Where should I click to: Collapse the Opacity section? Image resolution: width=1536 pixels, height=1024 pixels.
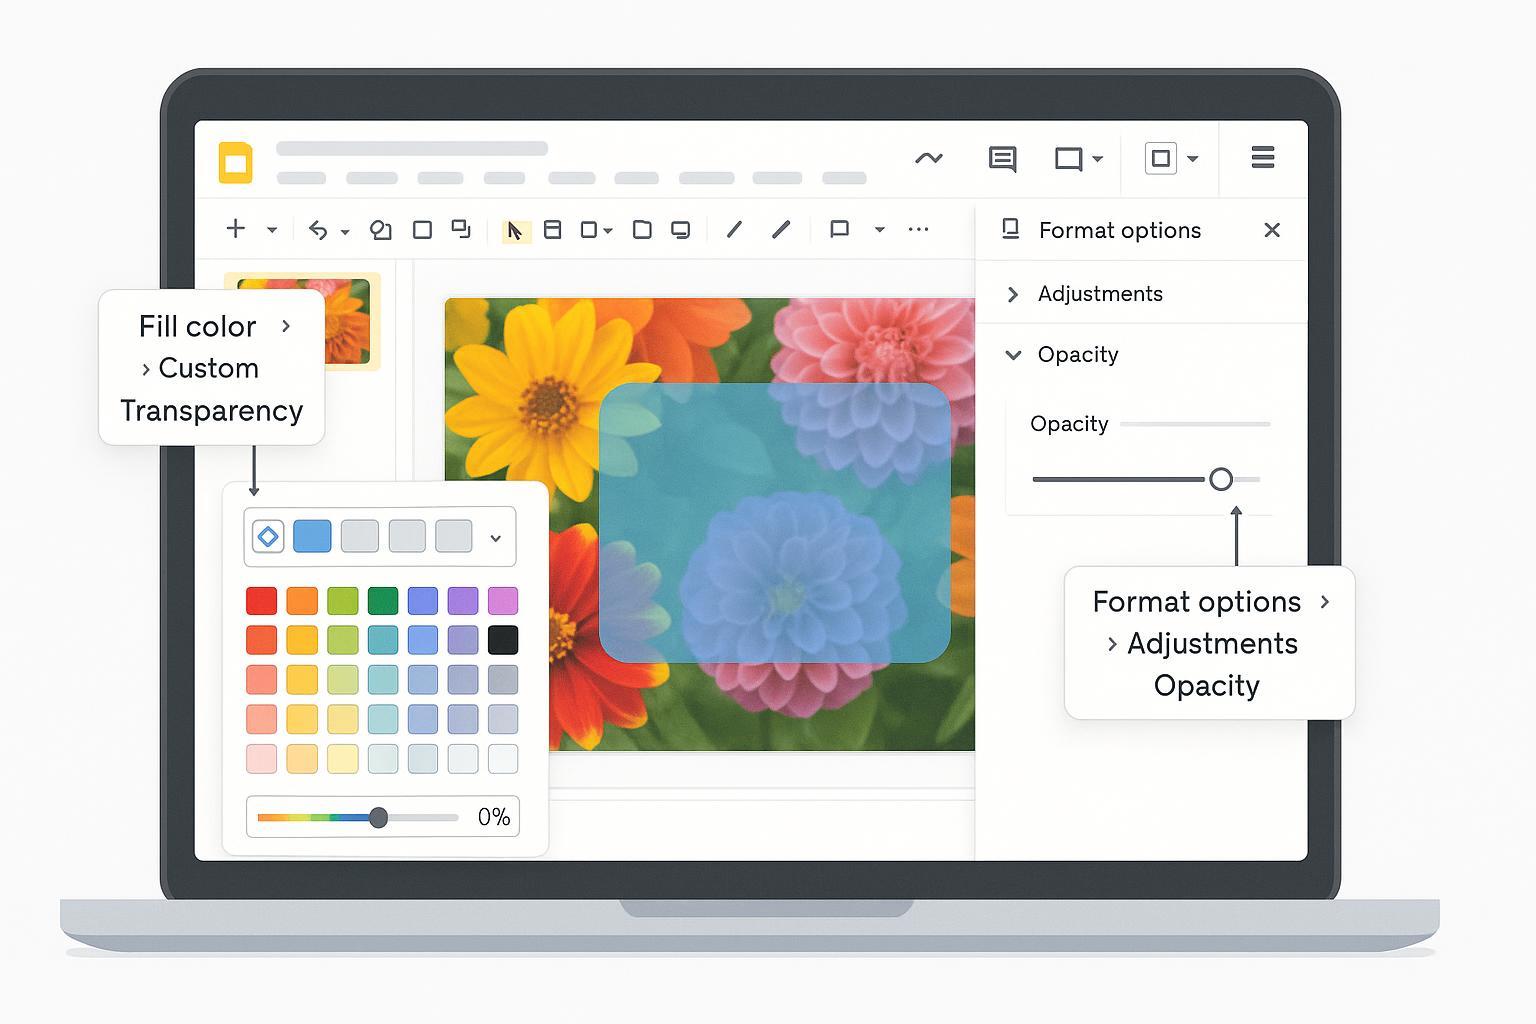point(1013,355)
